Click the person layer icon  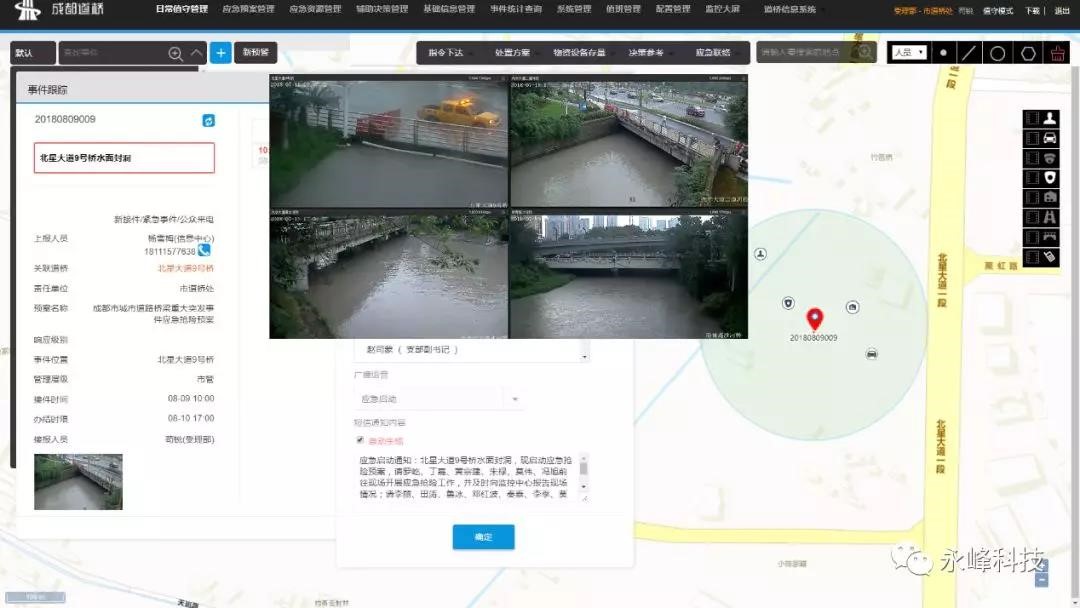1050,118
